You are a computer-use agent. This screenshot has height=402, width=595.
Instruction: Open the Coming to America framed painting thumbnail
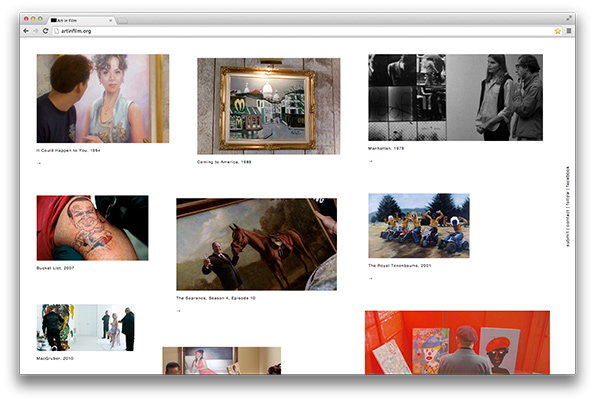(x=269, y=106)
